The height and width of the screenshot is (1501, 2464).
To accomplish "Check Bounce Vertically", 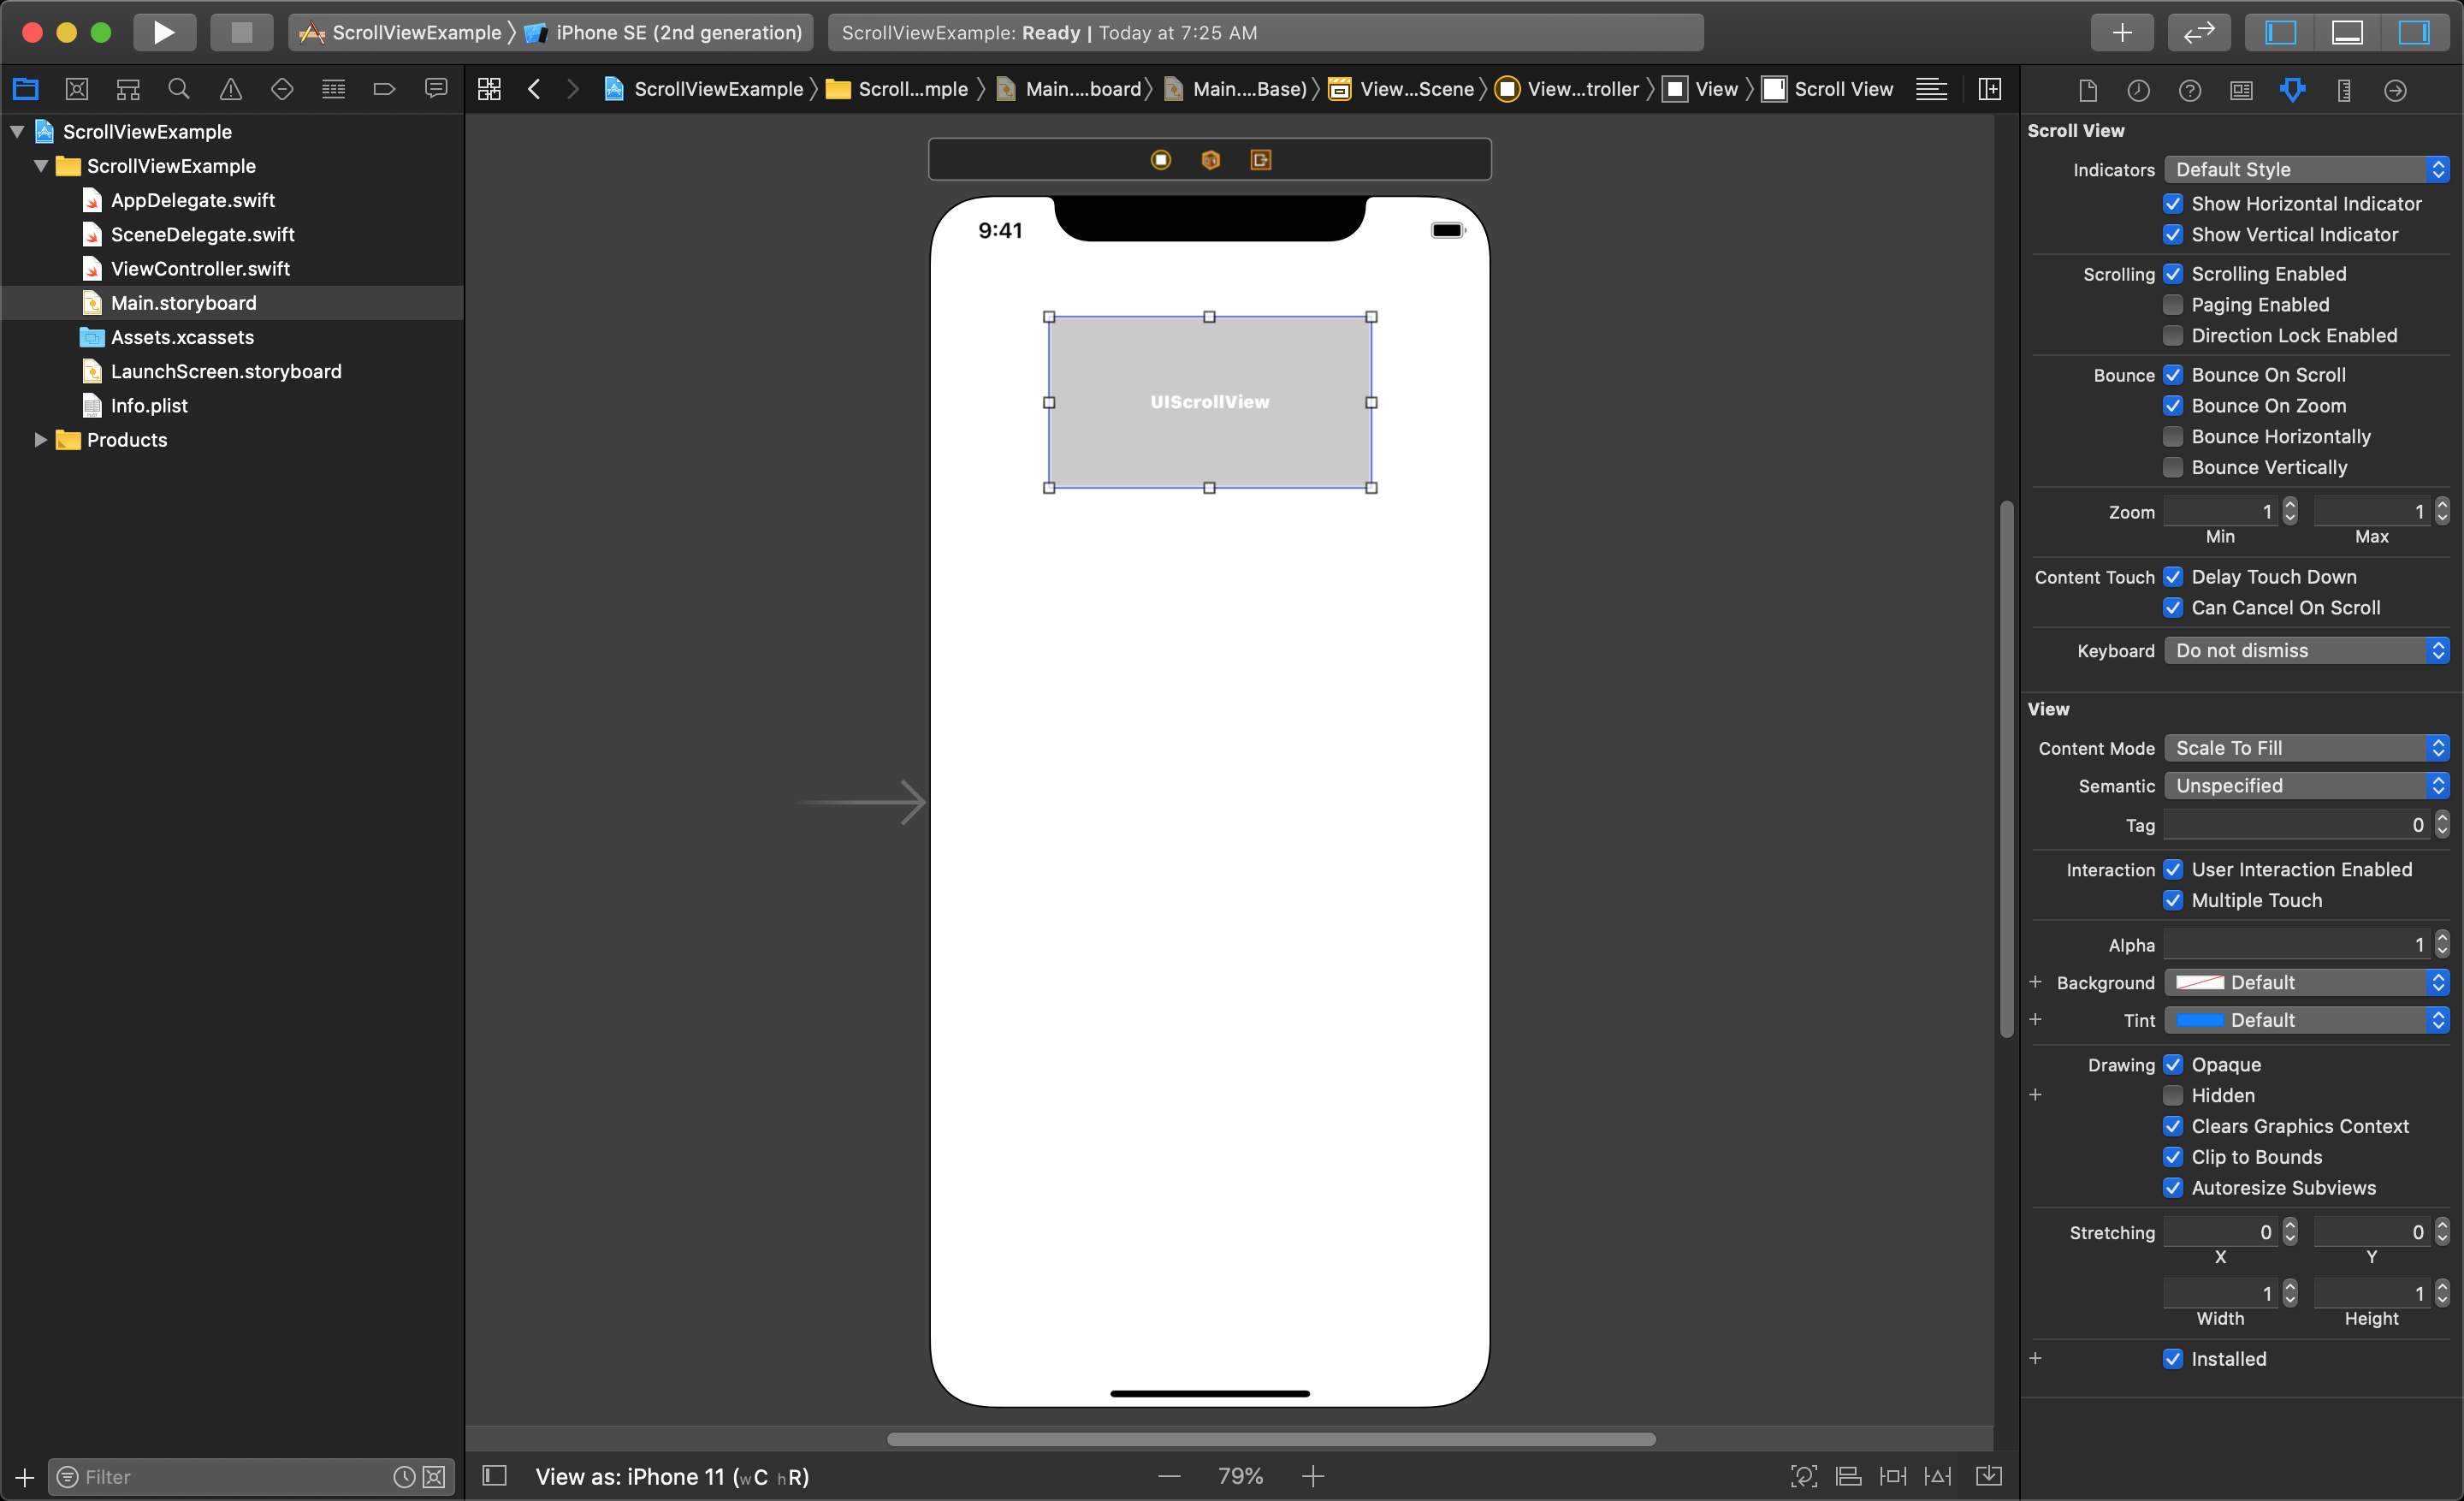I will pyautogui.click(x=2173, y=468).
